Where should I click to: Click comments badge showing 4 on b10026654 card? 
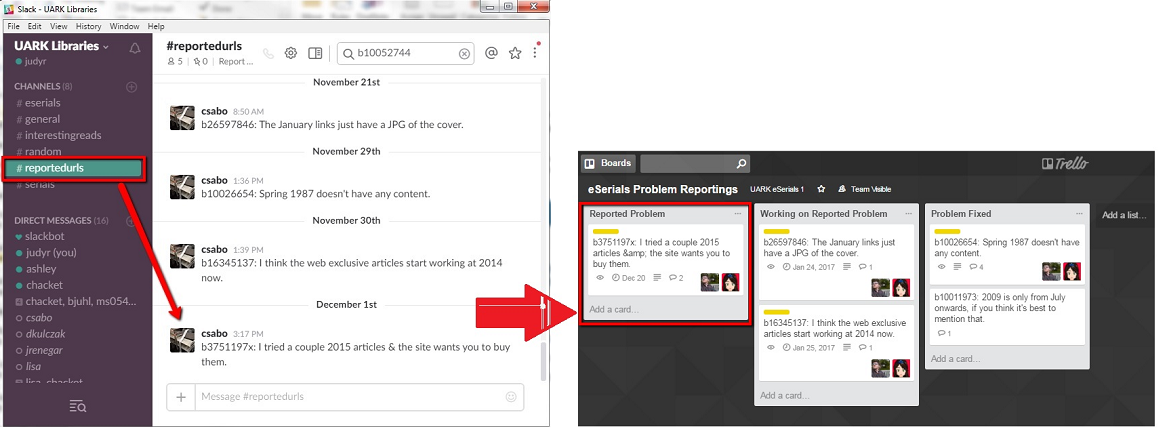[976, 266]
